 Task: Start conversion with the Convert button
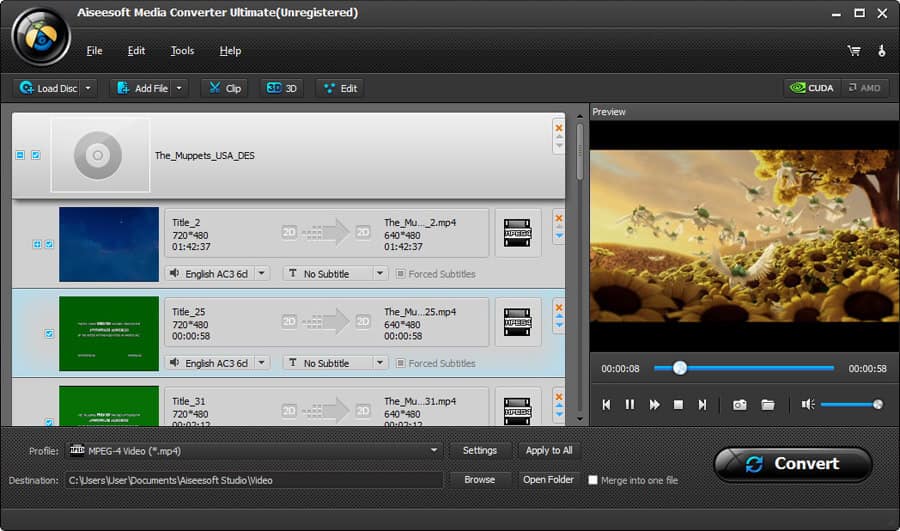[x=793, y=464]
